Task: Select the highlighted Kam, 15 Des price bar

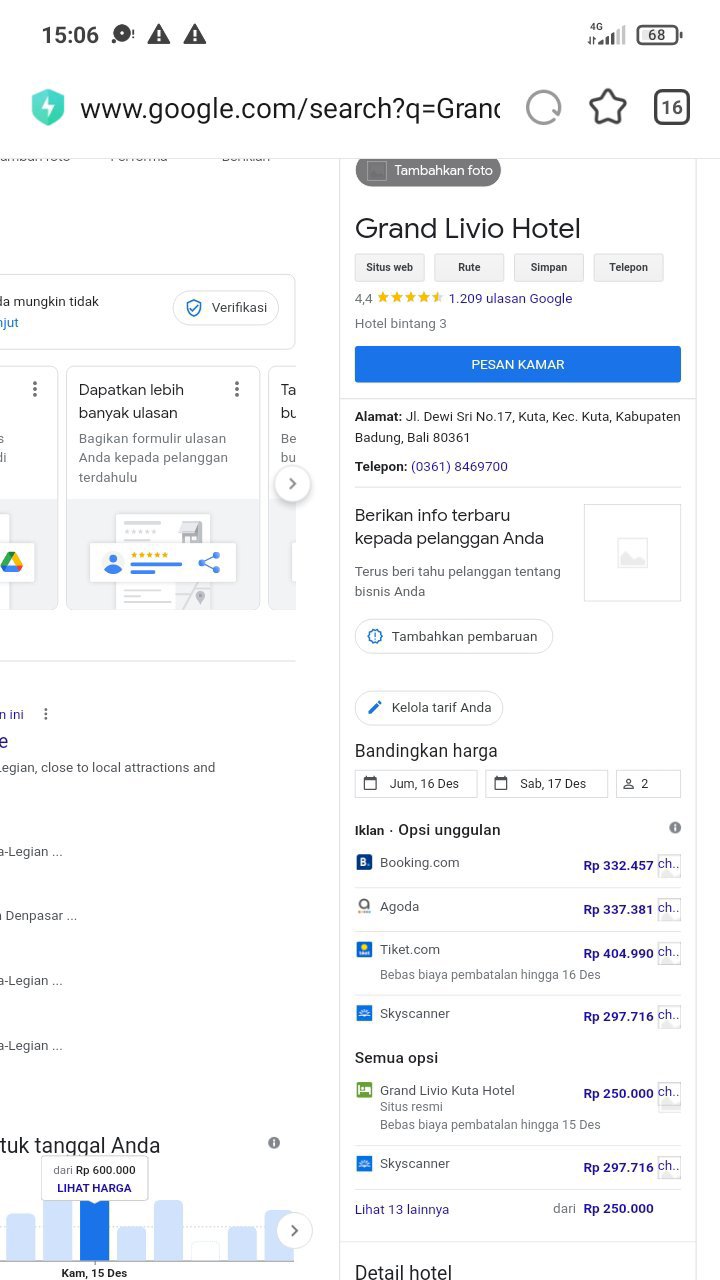Action: [94, 1232]
